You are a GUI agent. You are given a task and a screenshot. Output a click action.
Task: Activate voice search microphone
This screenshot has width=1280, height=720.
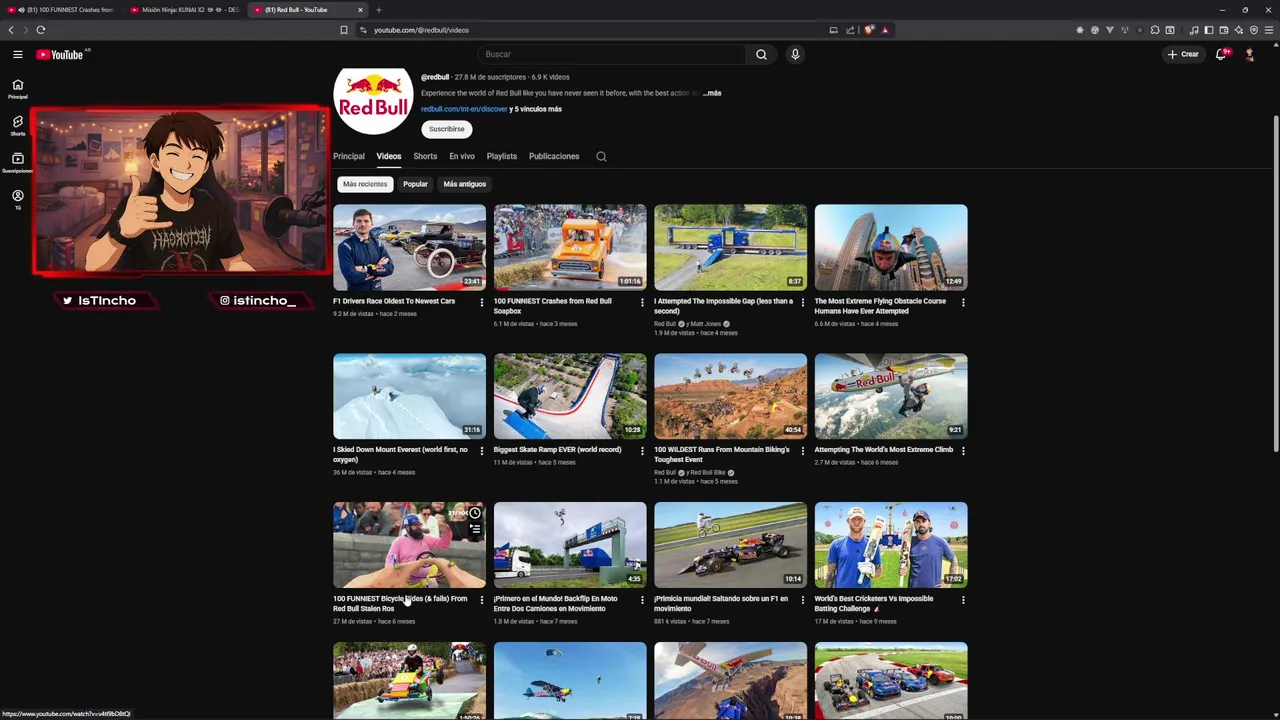tap(795, 54)
